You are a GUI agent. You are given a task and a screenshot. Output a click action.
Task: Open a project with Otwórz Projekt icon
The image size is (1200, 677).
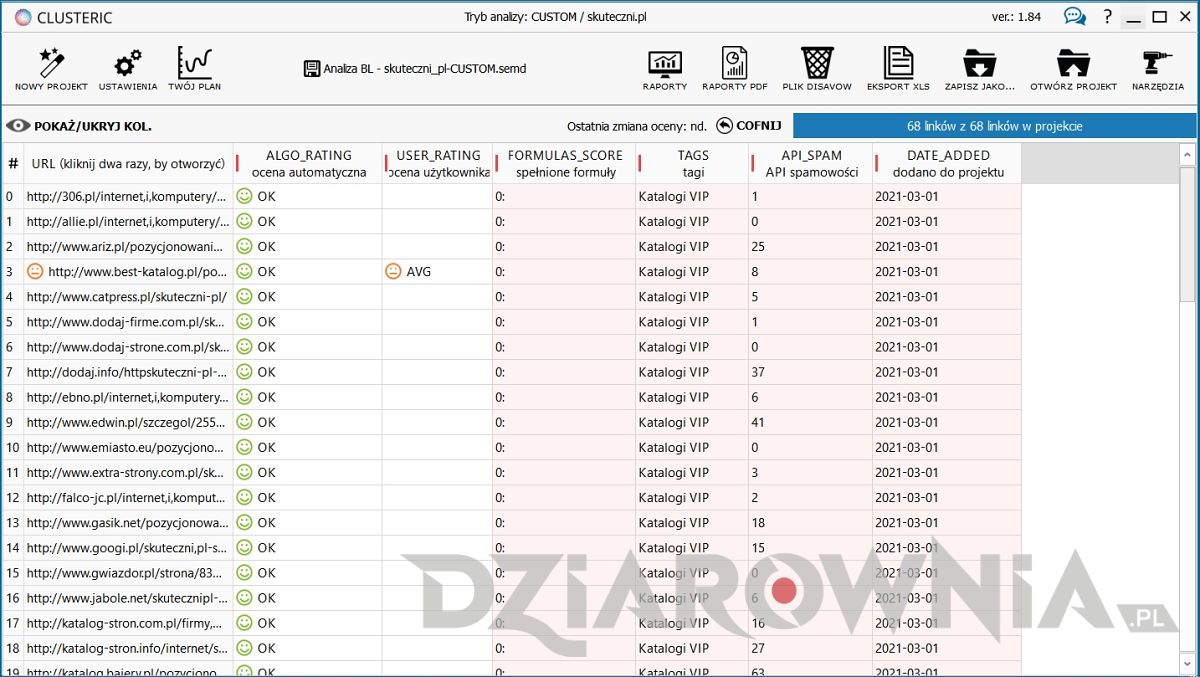pyautogui.click(x=1073, y=66)
